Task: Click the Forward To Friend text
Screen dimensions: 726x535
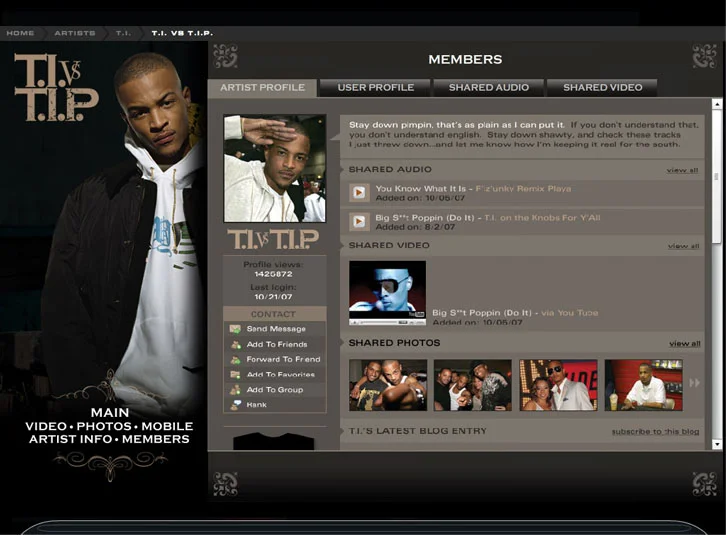Action: [283, 359]
